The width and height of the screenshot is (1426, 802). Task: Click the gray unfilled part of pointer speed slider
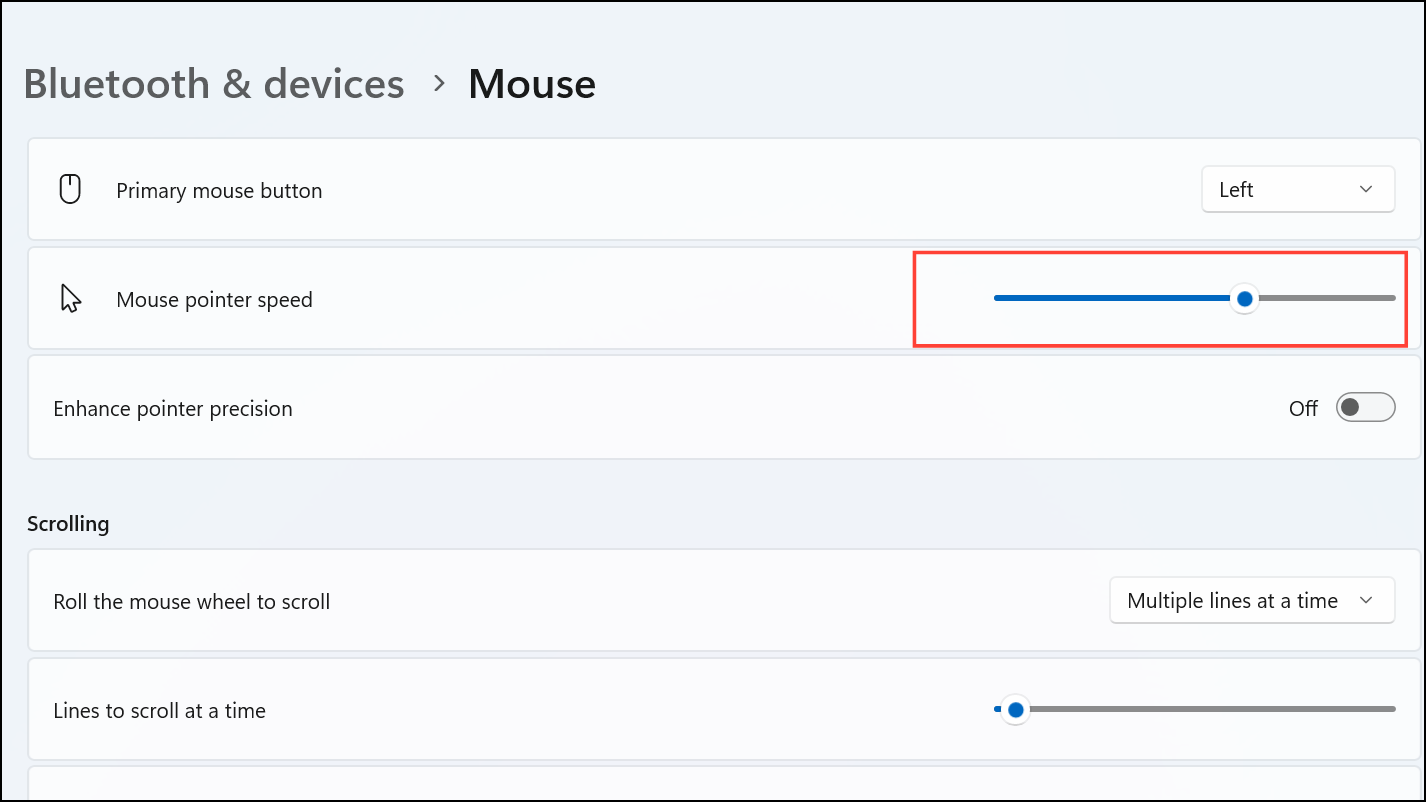[x=1327, y=298]
